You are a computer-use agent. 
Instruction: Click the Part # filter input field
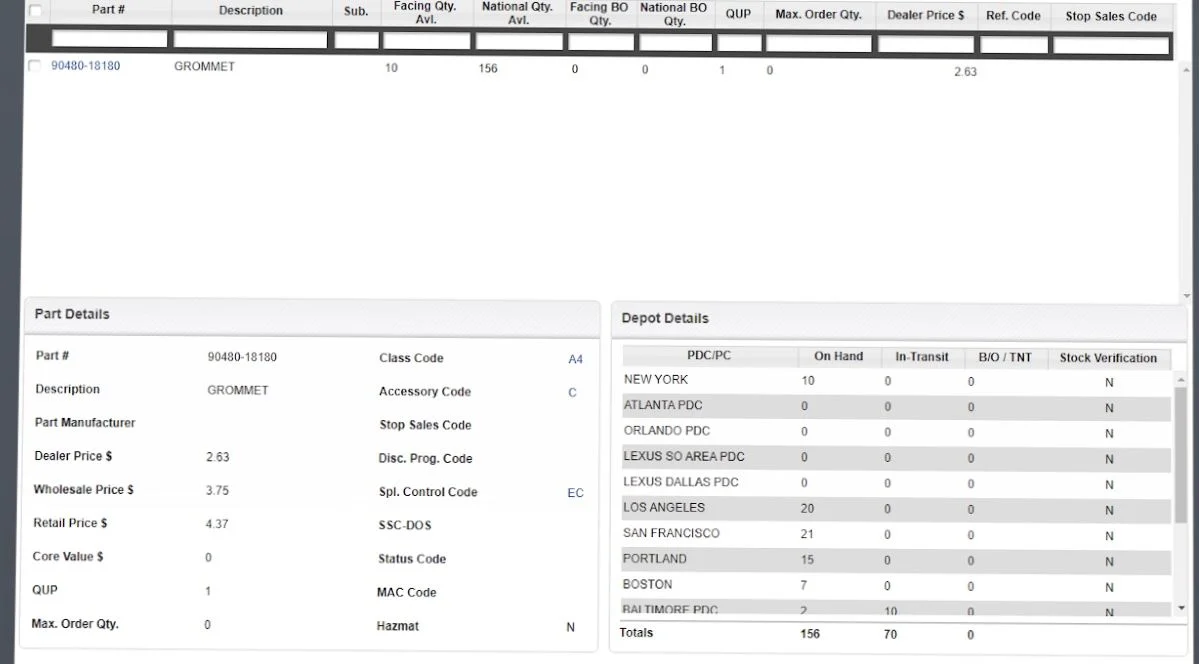109,39
